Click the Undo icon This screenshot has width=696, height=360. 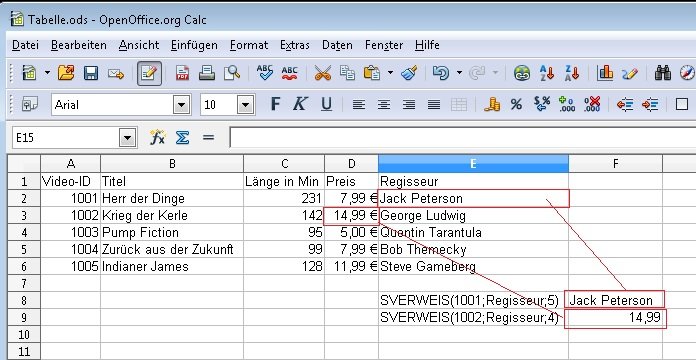click(x=441, y=72)
